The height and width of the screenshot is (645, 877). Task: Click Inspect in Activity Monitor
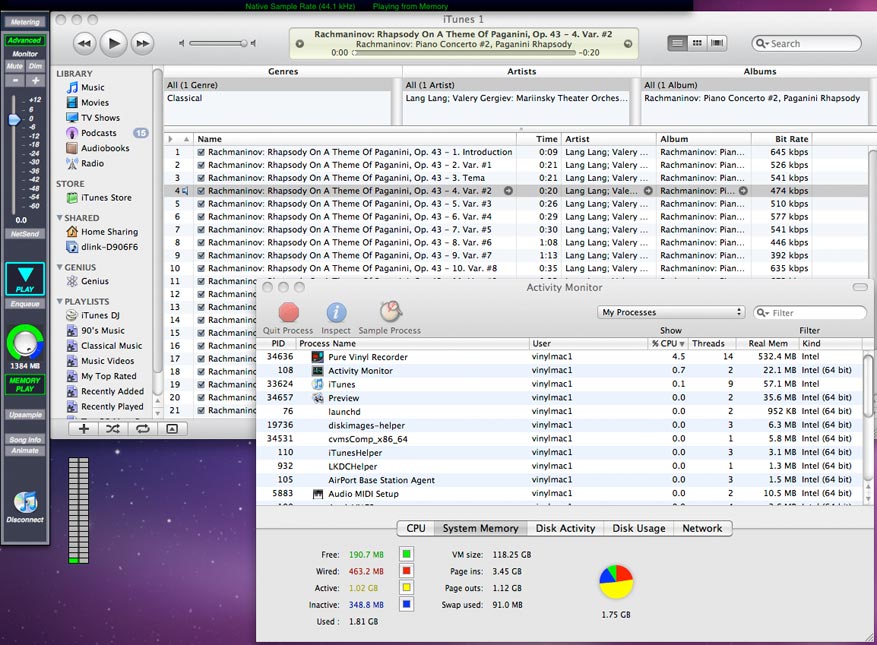tap(336, 318)
